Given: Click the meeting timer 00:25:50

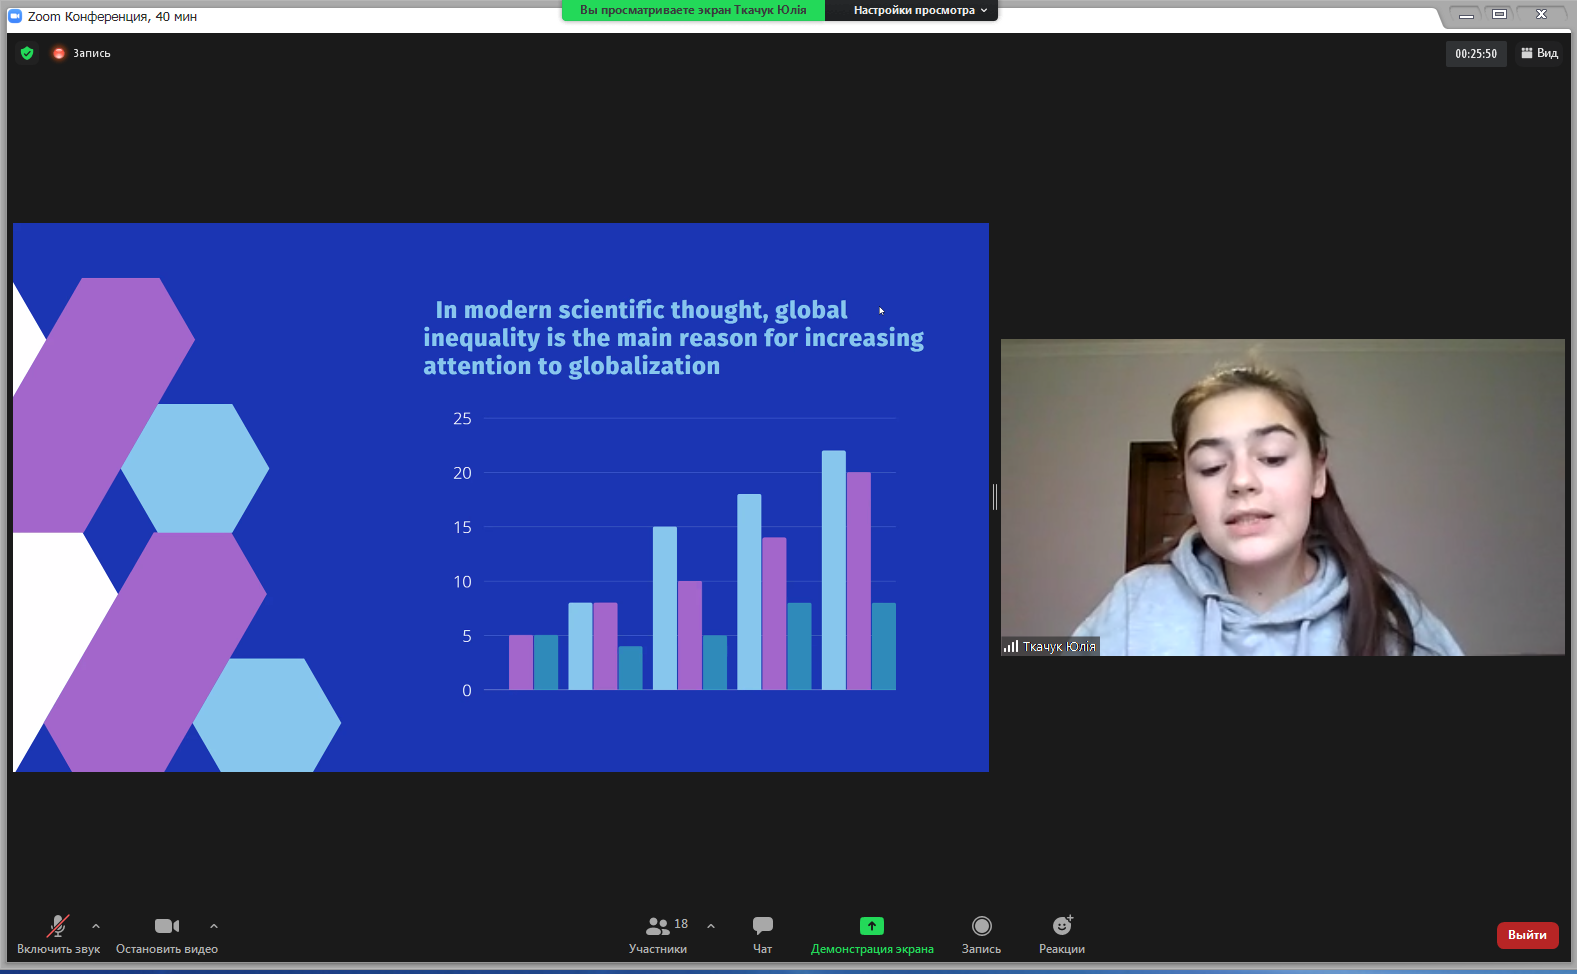Looking at the screenshot, I should point(1476,54).
